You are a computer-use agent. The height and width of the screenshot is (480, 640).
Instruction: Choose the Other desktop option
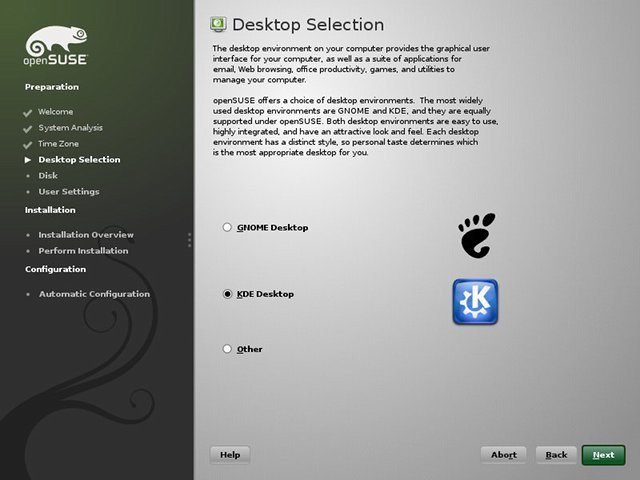pyautogui.click(x=227, y=349)
